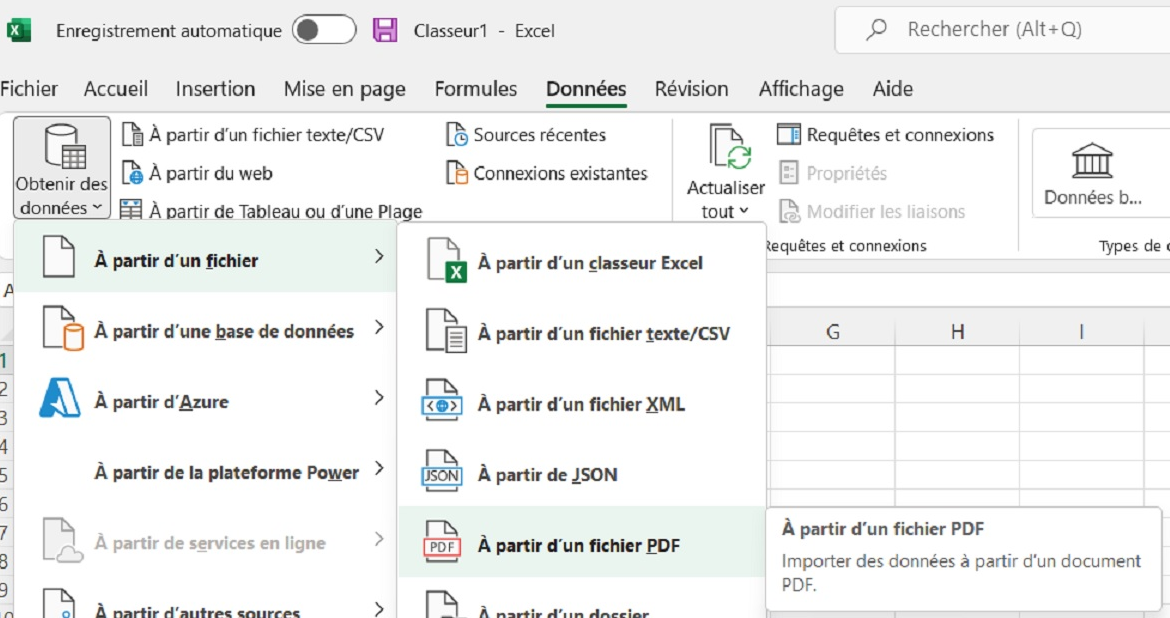The image size is (1170, 618).
Task: Click the purple save floppy icon
Action: pyautogui.click(x=385, y=31)
